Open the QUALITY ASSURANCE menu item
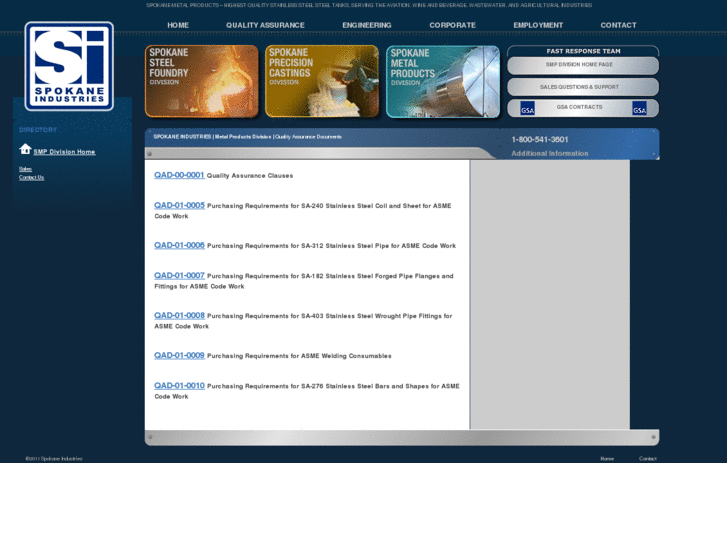Viewport: 727px width, 545px height. pos(265,25)
